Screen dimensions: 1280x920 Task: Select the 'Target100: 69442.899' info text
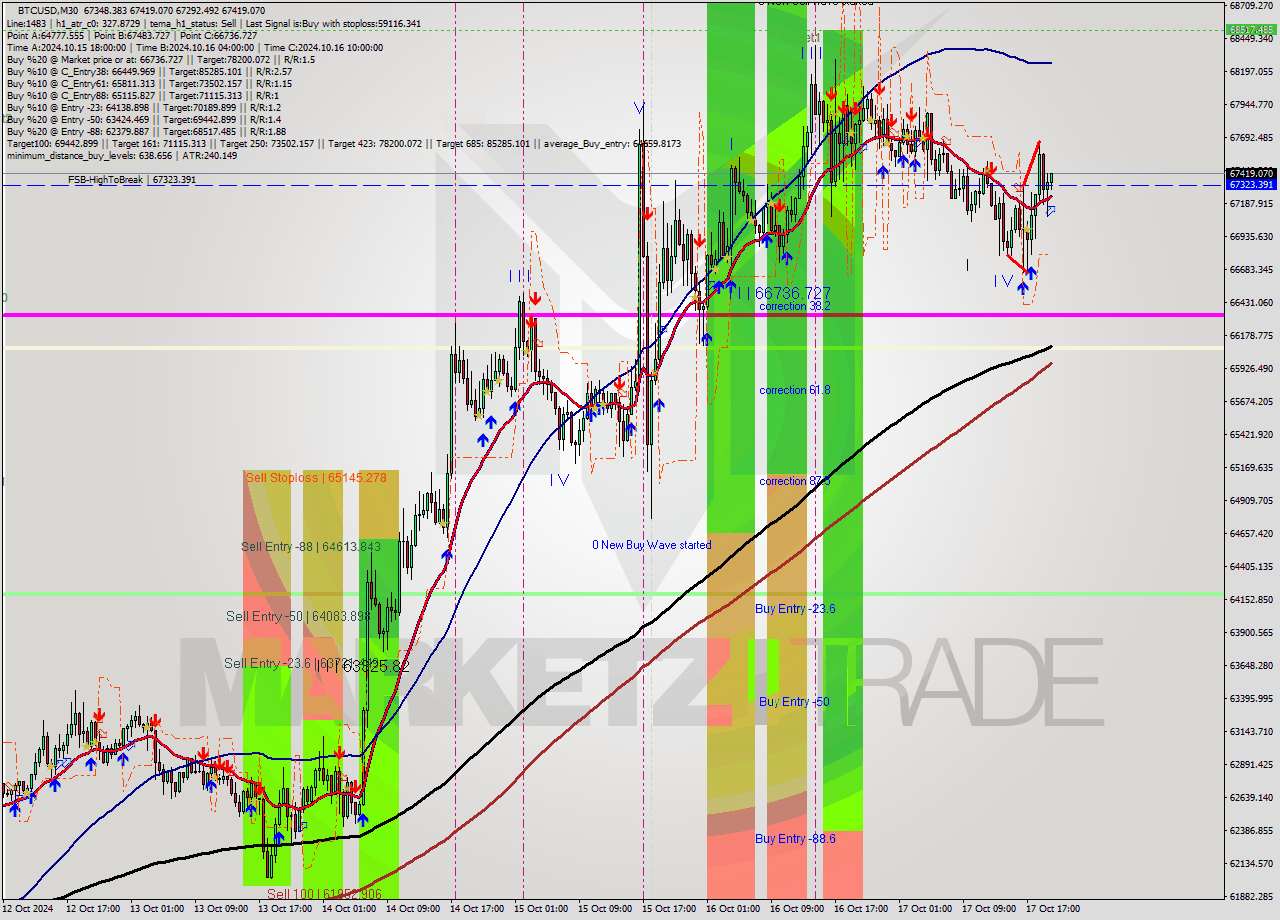point(52,144)
